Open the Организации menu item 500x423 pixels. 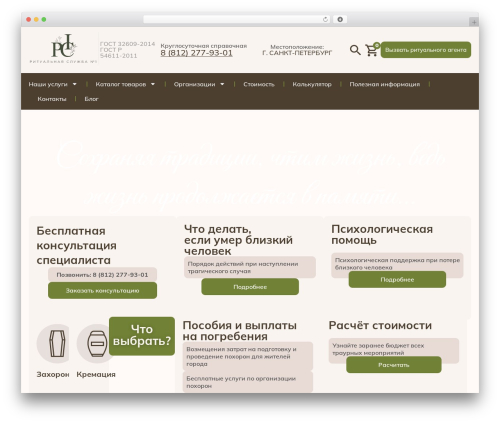pyautogui.click(x=194, y=84)
